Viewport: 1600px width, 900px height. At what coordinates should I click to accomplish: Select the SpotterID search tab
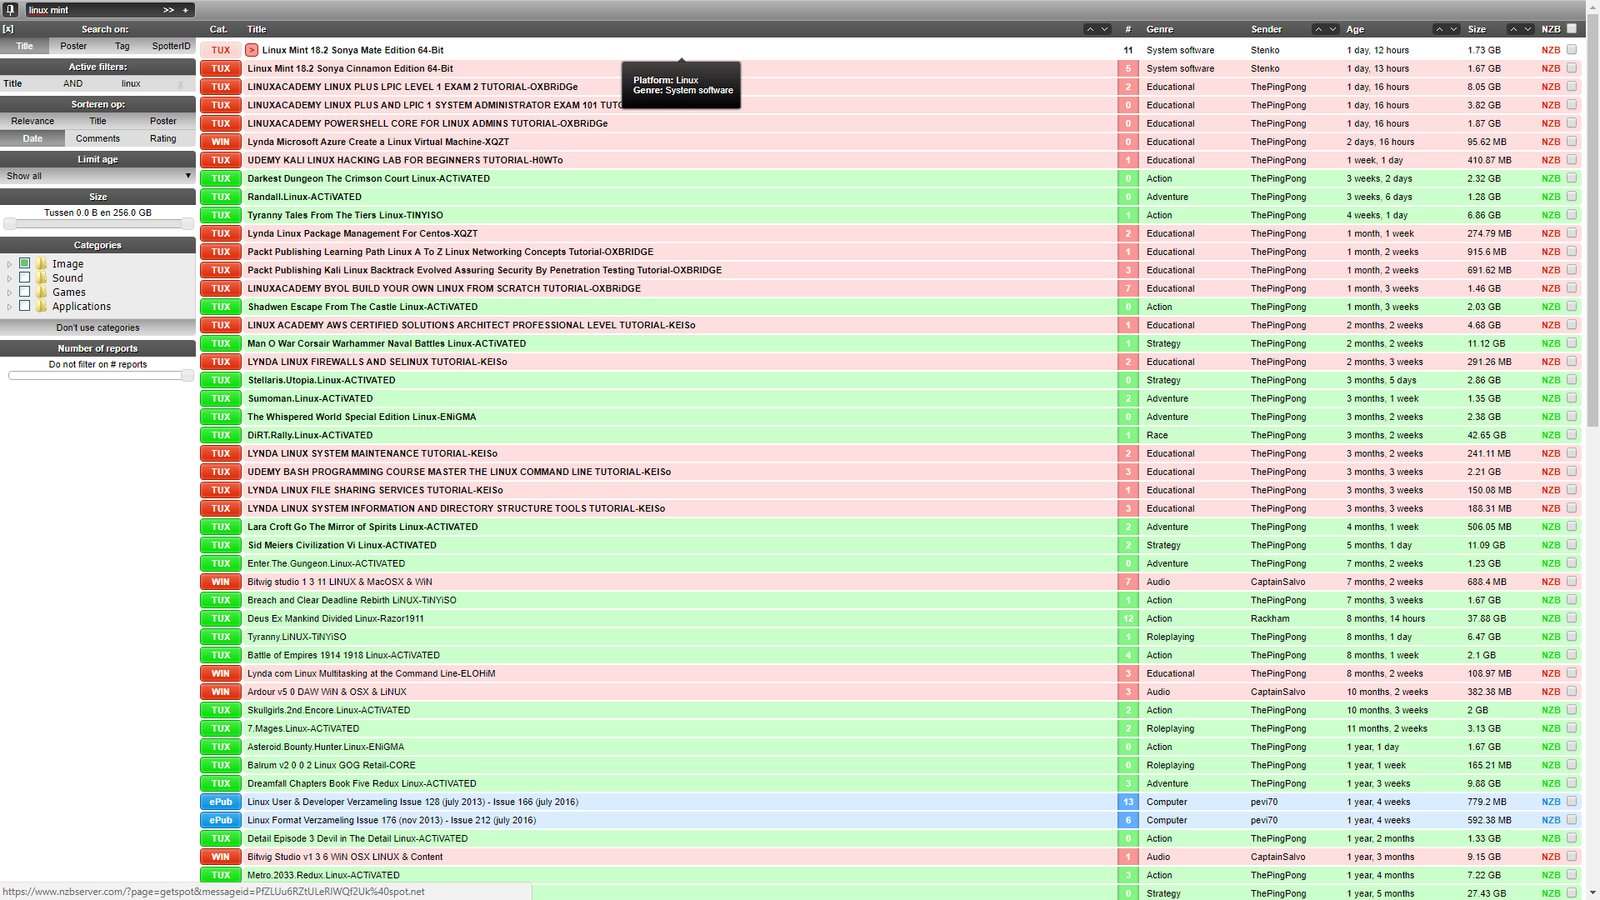coord(170,45)
